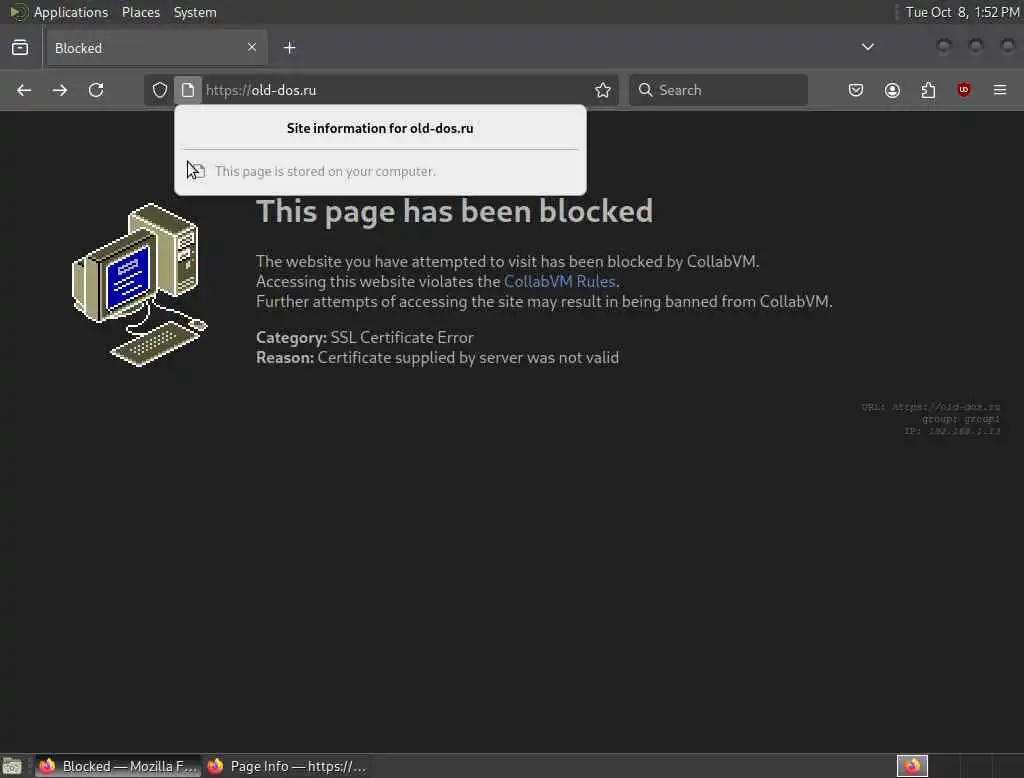Click the clock showing Tue Oct 8
This screenshot has height=778, width=1024.
pyautogui.click(x=962, y=12)
